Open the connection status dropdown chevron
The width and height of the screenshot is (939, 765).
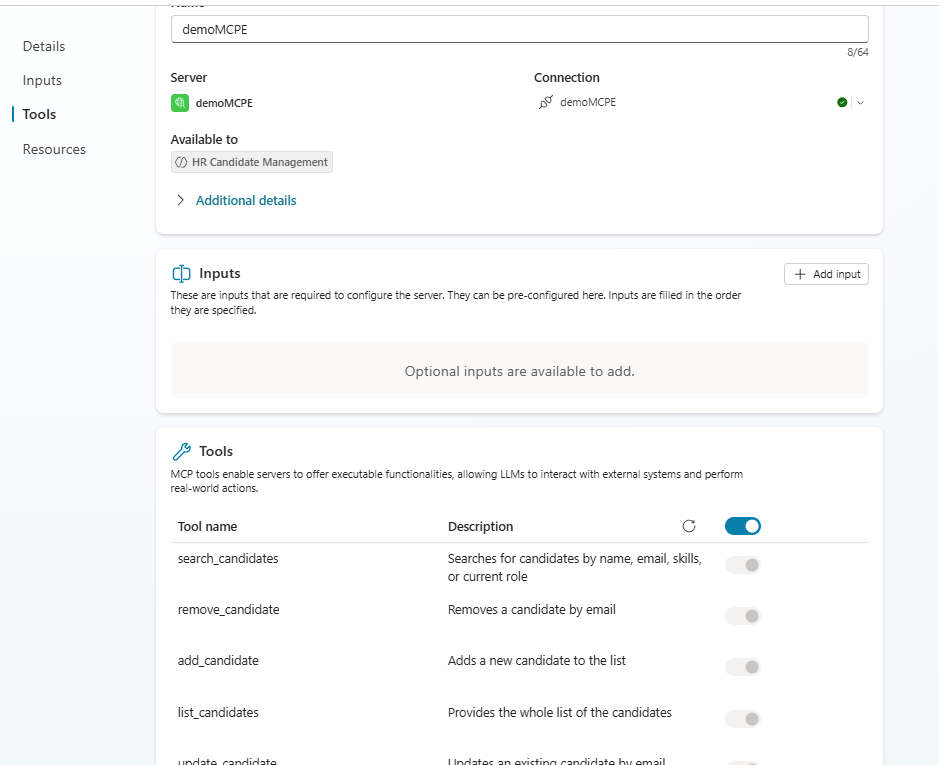[x=860, y=102]
